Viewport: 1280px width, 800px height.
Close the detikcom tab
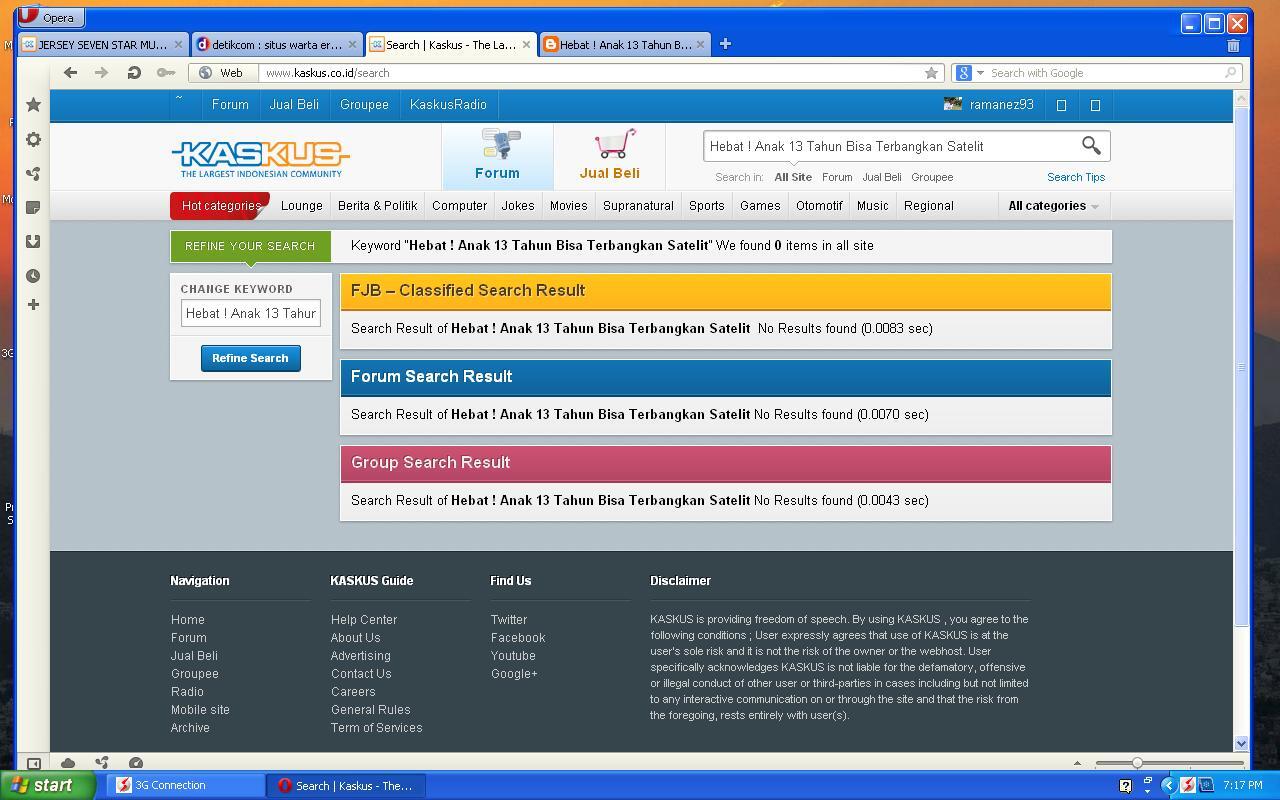pos(352,44)
